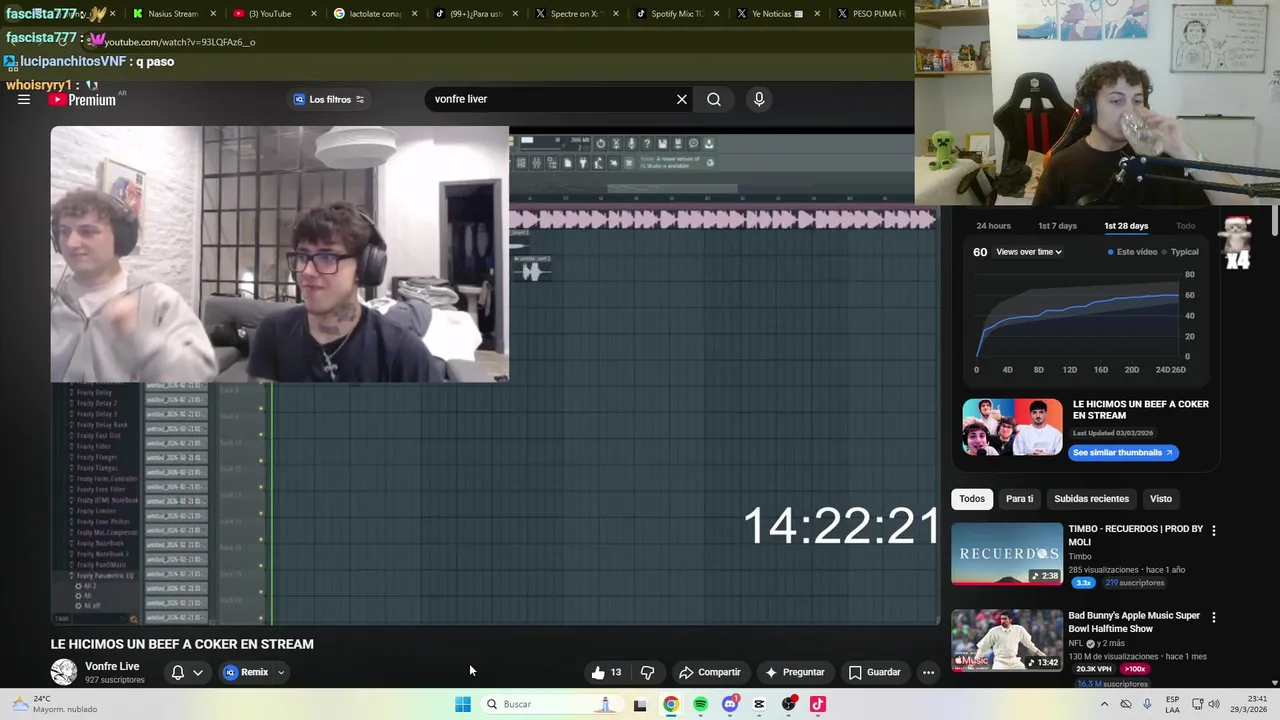Screen dimensions: 1280x720
Task: Open options menu for Bad Bunny's video
Action: click(1214, 617)
